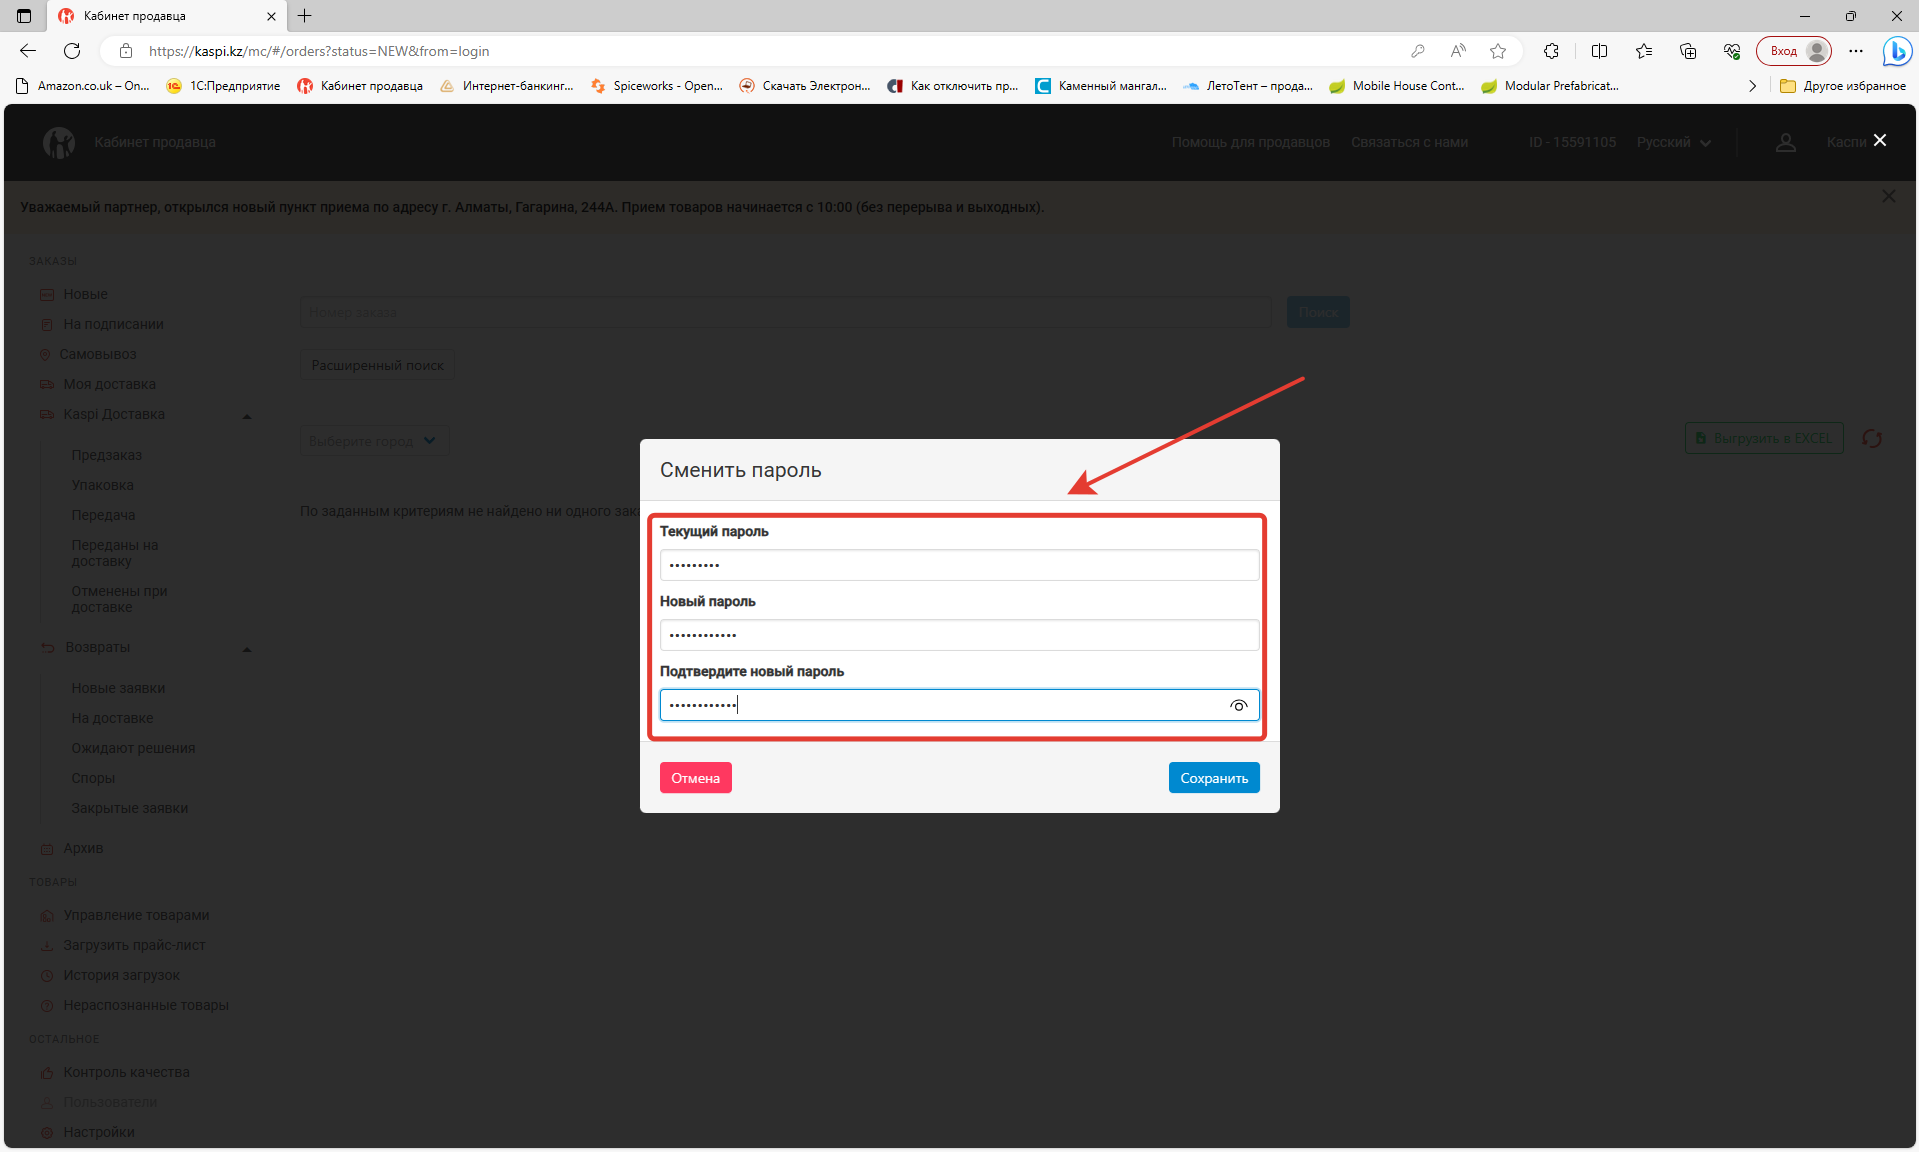Go back using the browser back arrow
This screenshot has width=1919, height=1152.
(x=28, y=51)
